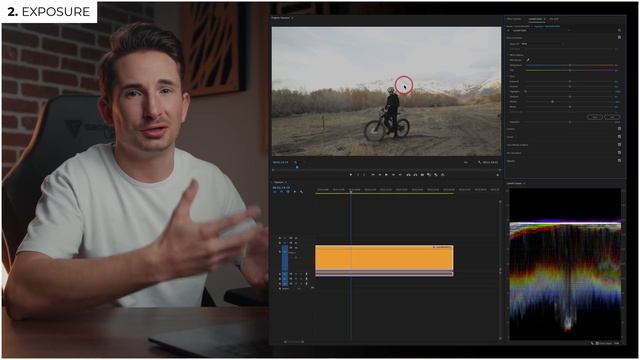The width and height of the screenshot is (640, 360).
Task: Add a marker from timeline toolbar
Action: [295, 191]
